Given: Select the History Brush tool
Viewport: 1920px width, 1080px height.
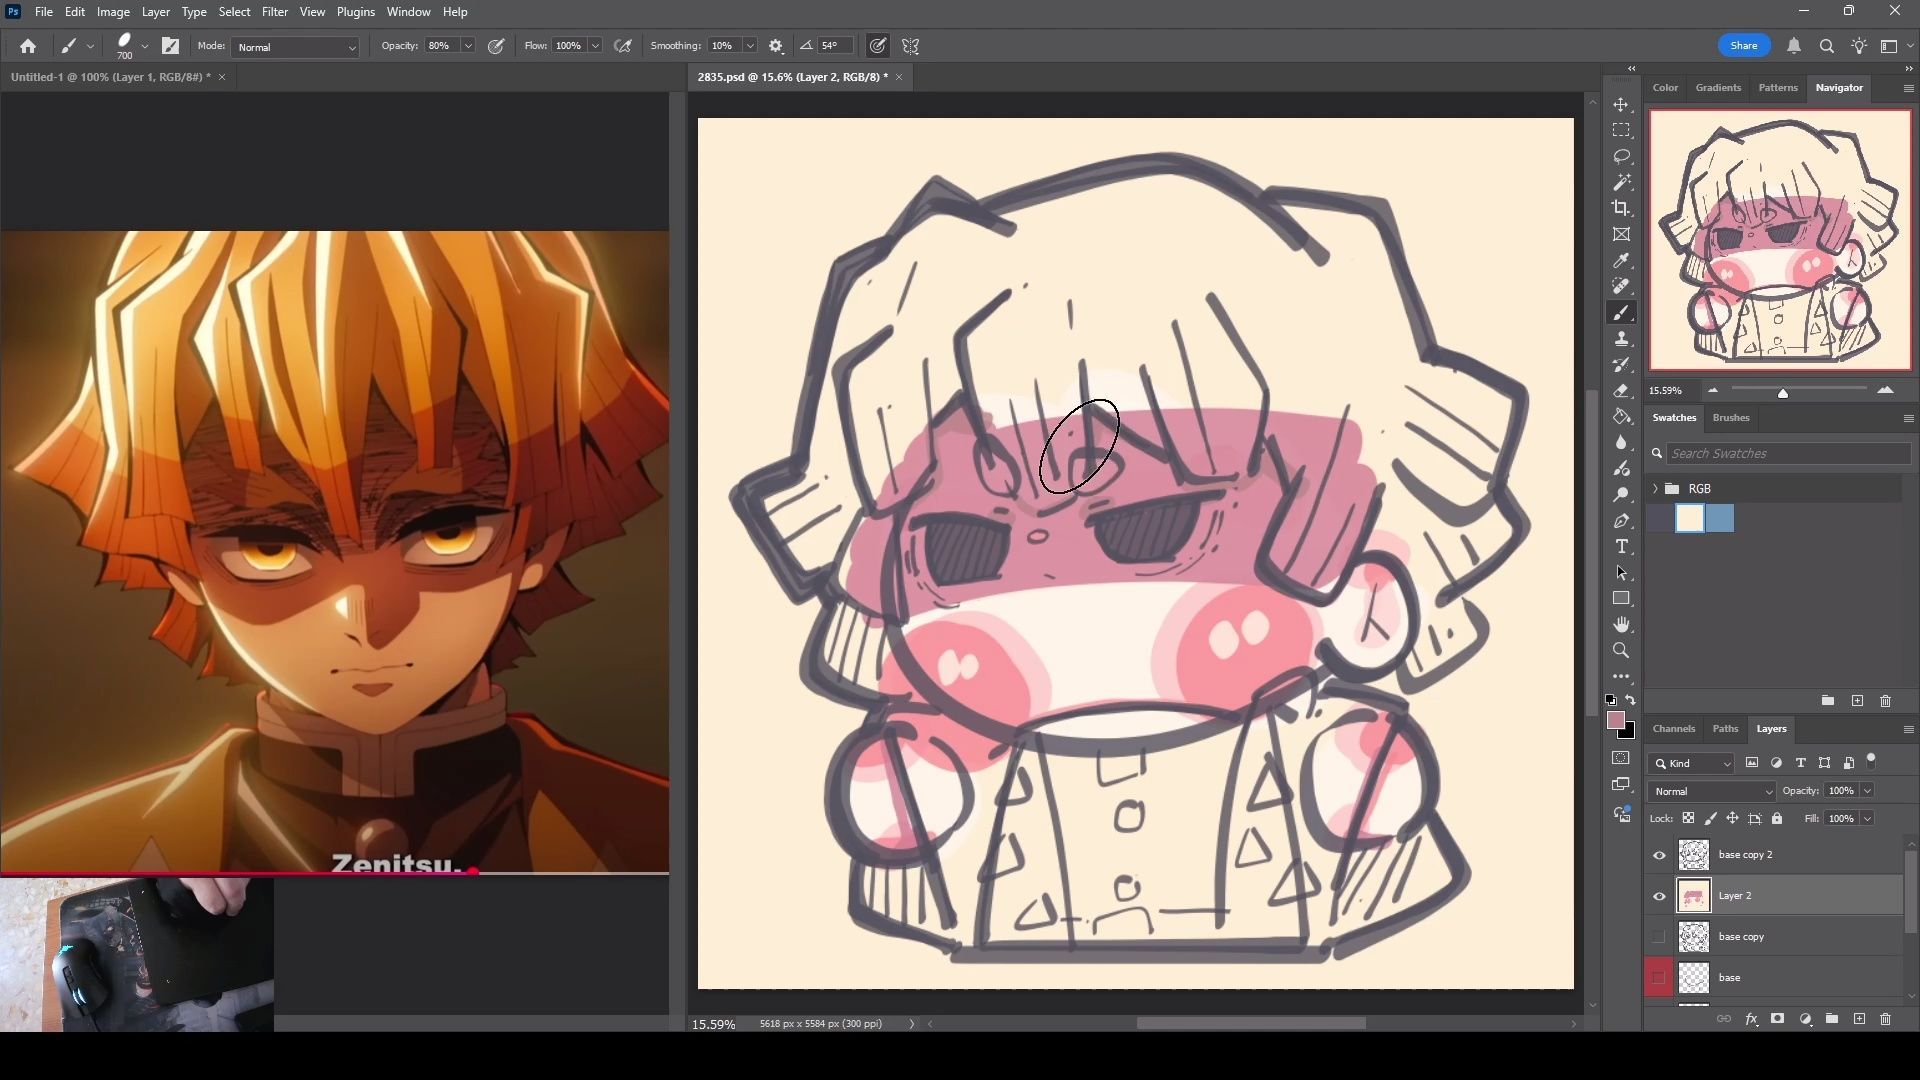Looking at the screenshot, I should tap(1621, 365).
